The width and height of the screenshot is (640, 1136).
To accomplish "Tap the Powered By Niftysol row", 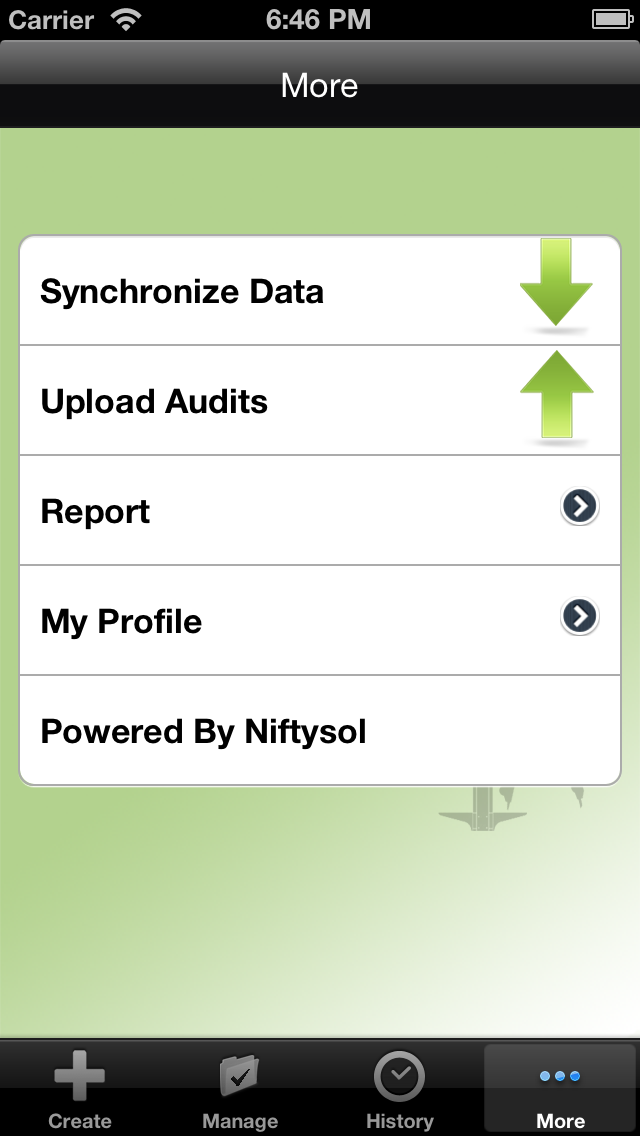I will pyautogui.click(x=203, y=732).
